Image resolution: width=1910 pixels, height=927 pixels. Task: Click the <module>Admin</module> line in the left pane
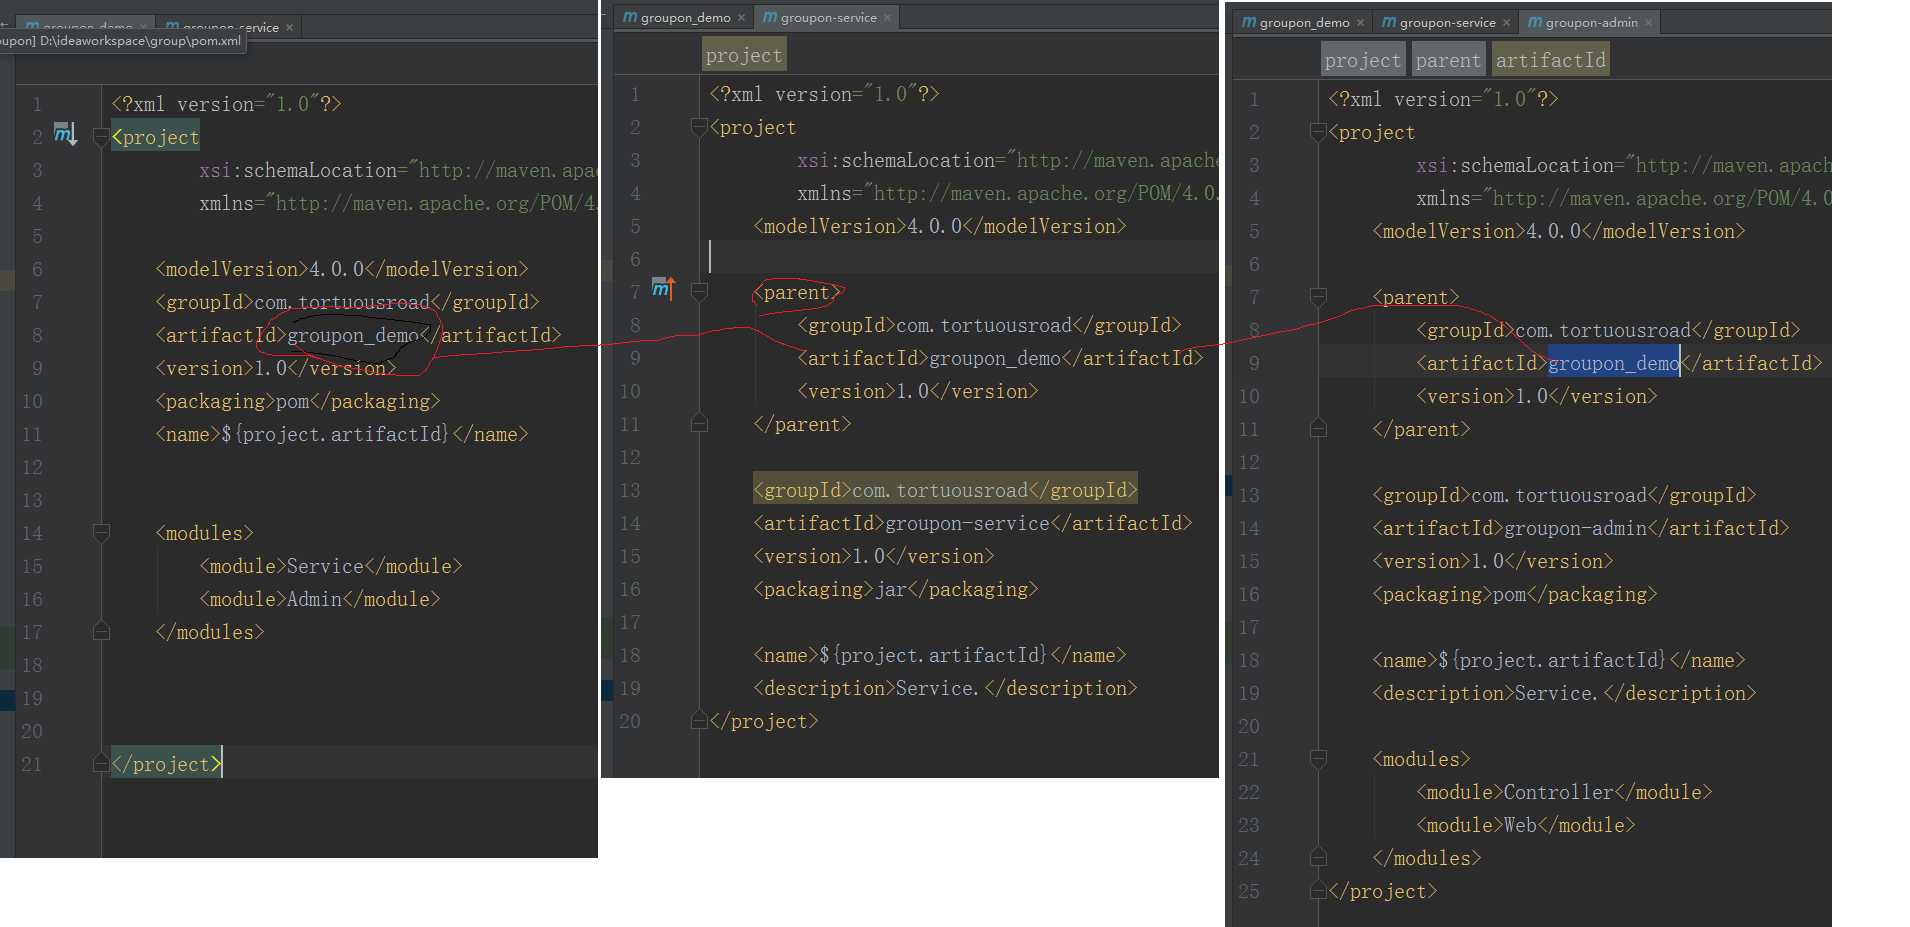pyautogui.click(x=319, y=599)
